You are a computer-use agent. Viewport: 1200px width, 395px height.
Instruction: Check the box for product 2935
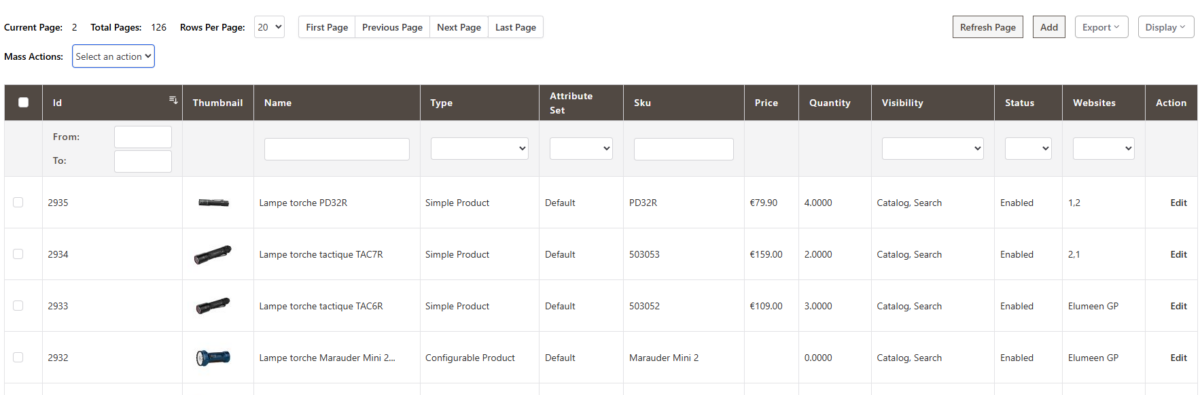(x=18, y=203)
